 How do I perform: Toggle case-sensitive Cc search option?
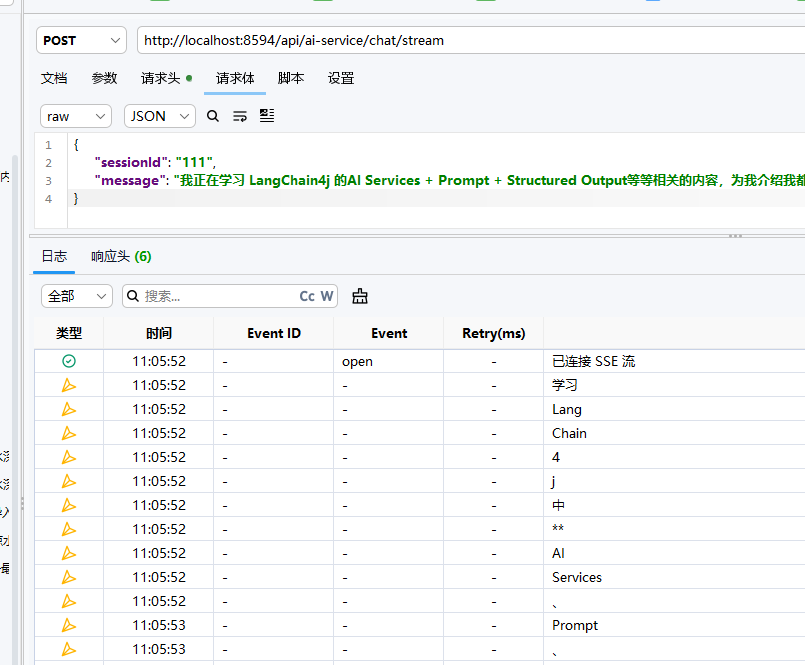pyautogui.click(x=307, y=296)
